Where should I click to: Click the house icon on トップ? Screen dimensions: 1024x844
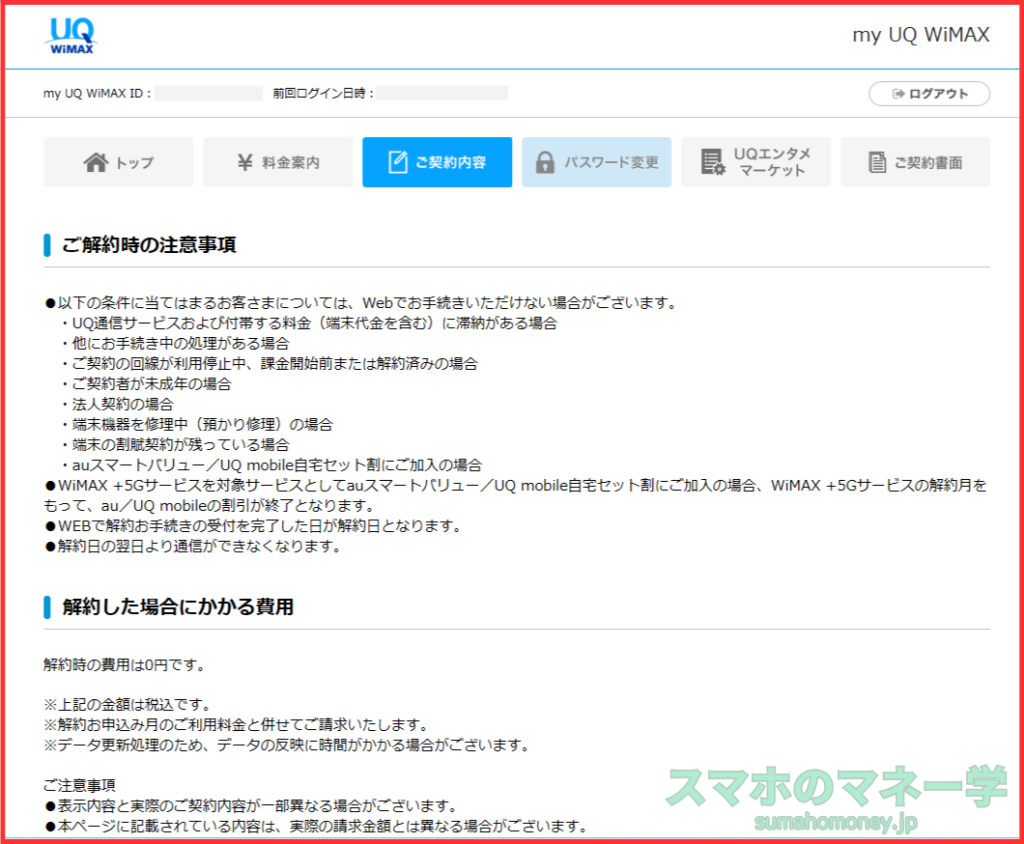(x=96, y=162)
